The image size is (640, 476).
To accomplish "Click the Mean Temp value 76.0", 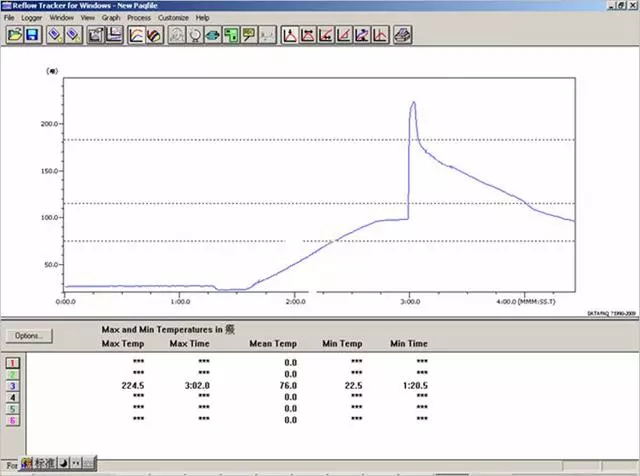I will coord(288,385).
